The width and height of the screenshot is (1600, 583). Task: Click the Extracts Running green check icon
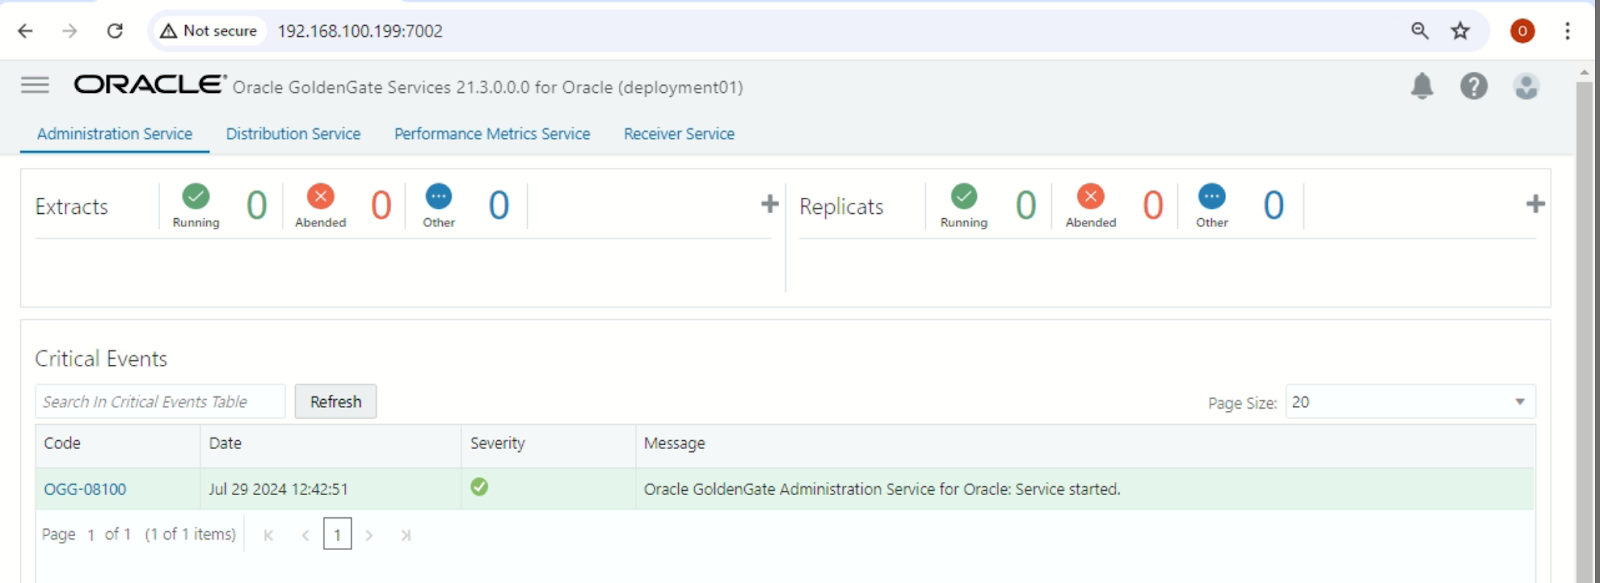click(x=196, y=196)
